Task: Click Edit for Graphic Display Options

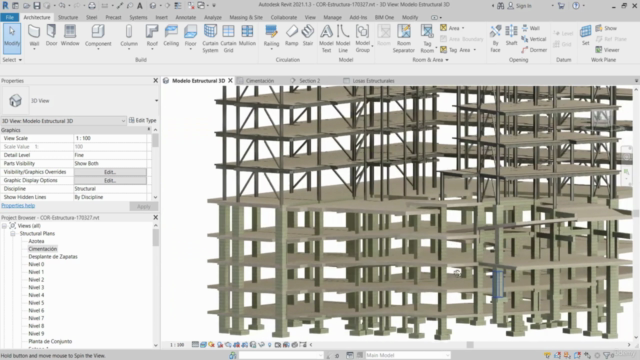Action: click(110, 180)
